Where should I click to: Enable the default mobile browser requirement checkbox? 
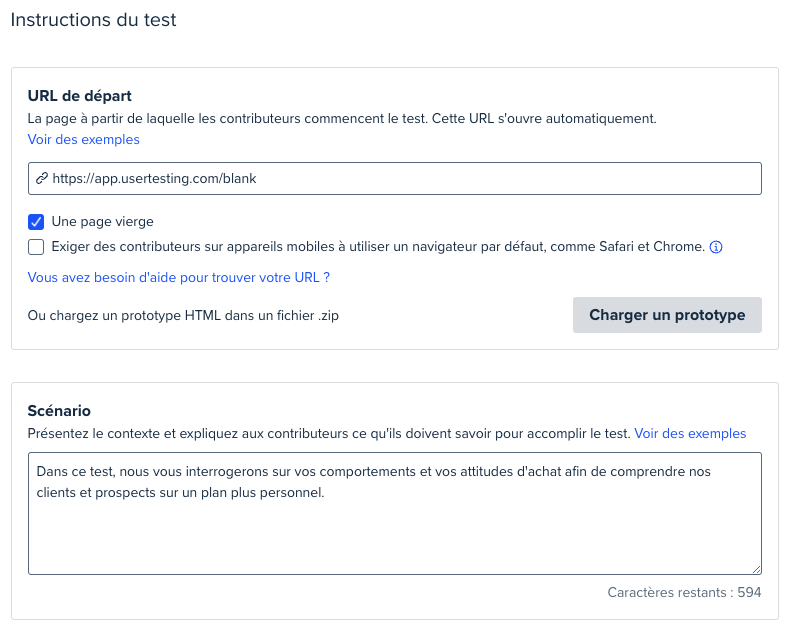36,247
